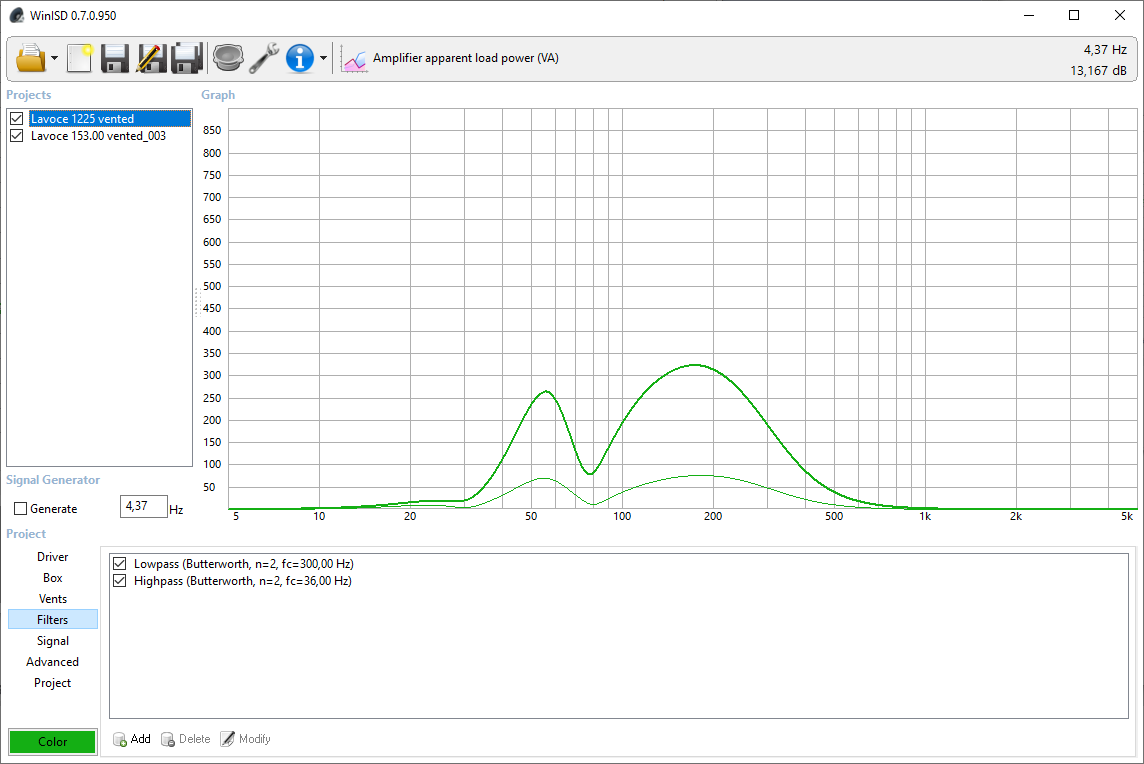The width and height of the screenshot is (1144, 764).
Task: Click the graph type chart icon
Action: [355, 60]
